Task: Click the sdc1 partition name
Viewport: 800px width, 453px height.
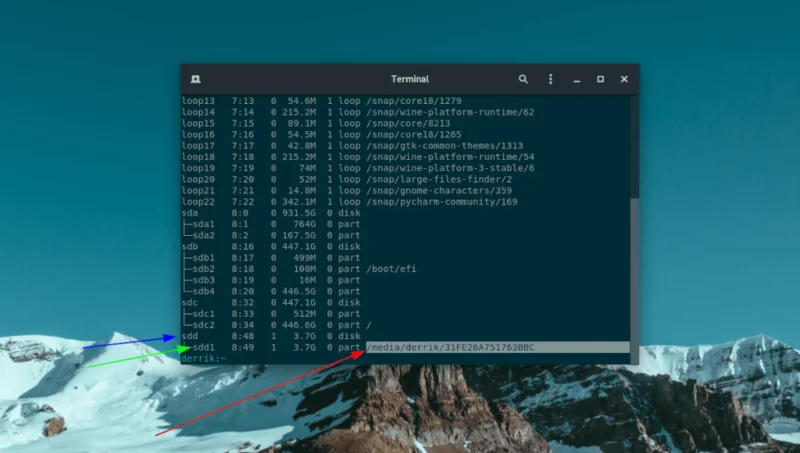Action: click(203, 314)
